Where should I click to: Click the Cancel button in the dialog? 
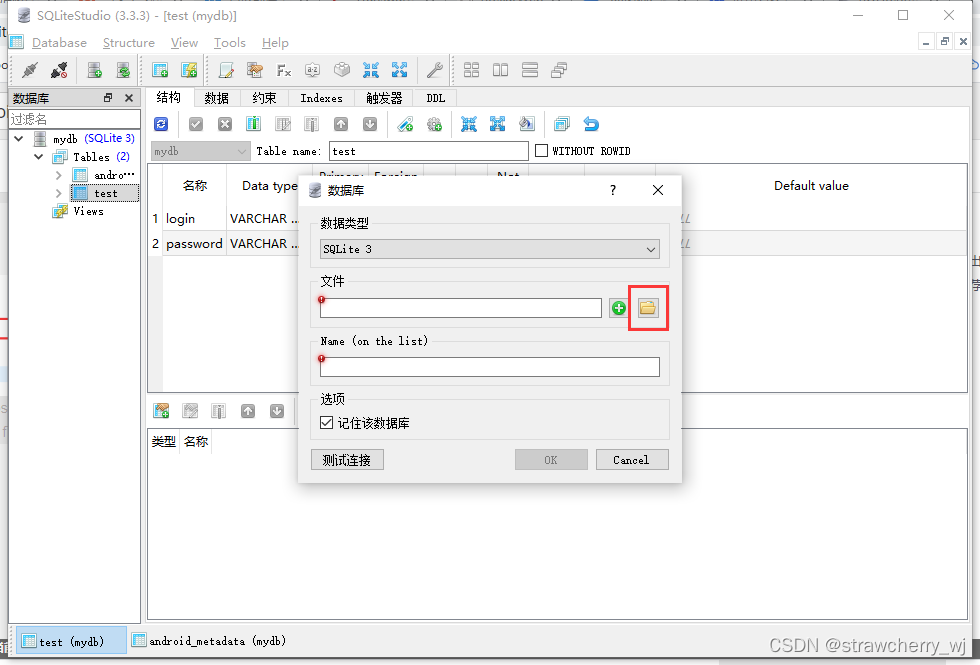[632, 460]
